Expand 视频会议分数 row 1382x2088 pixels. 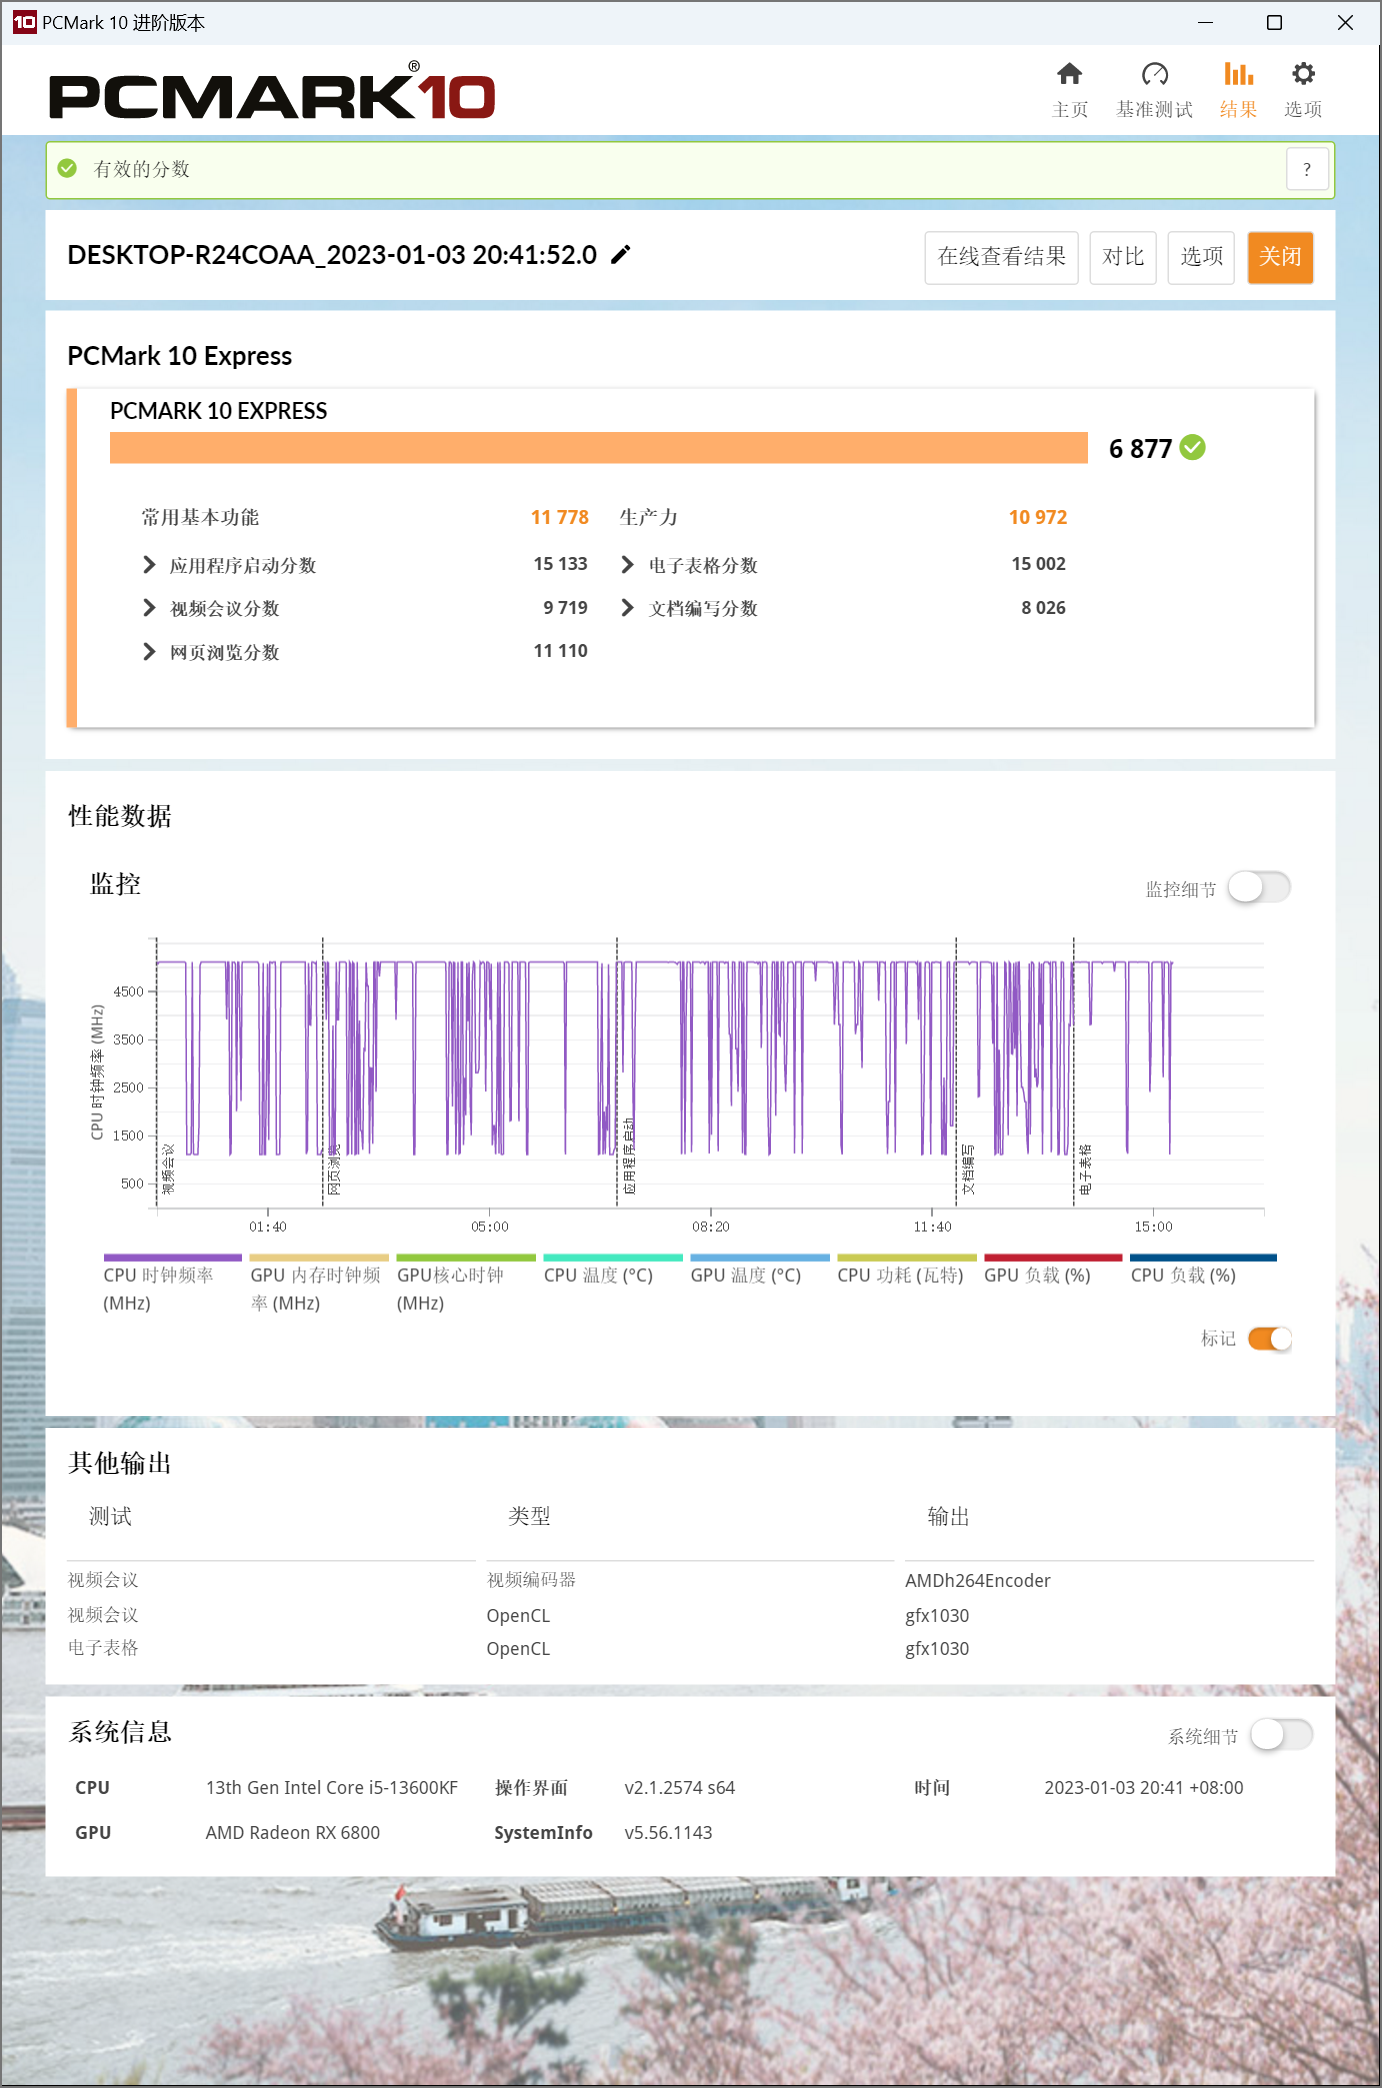pyautogui.click(x=149, y=608)
